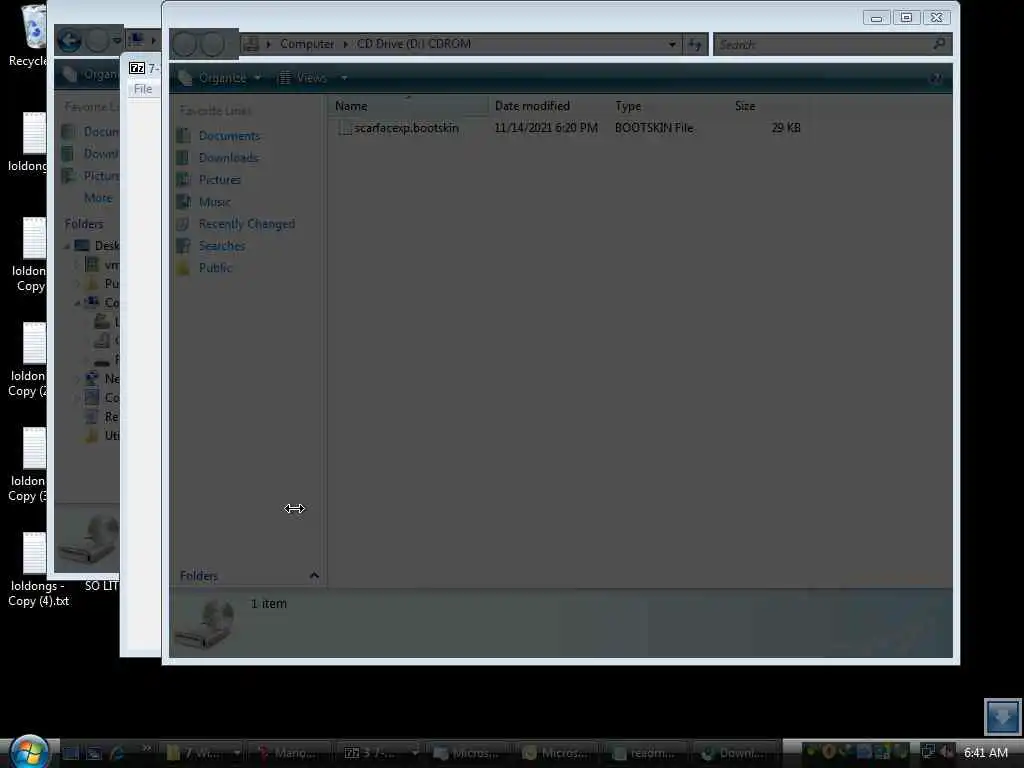Open Music favorite link

tap(215, 202)
